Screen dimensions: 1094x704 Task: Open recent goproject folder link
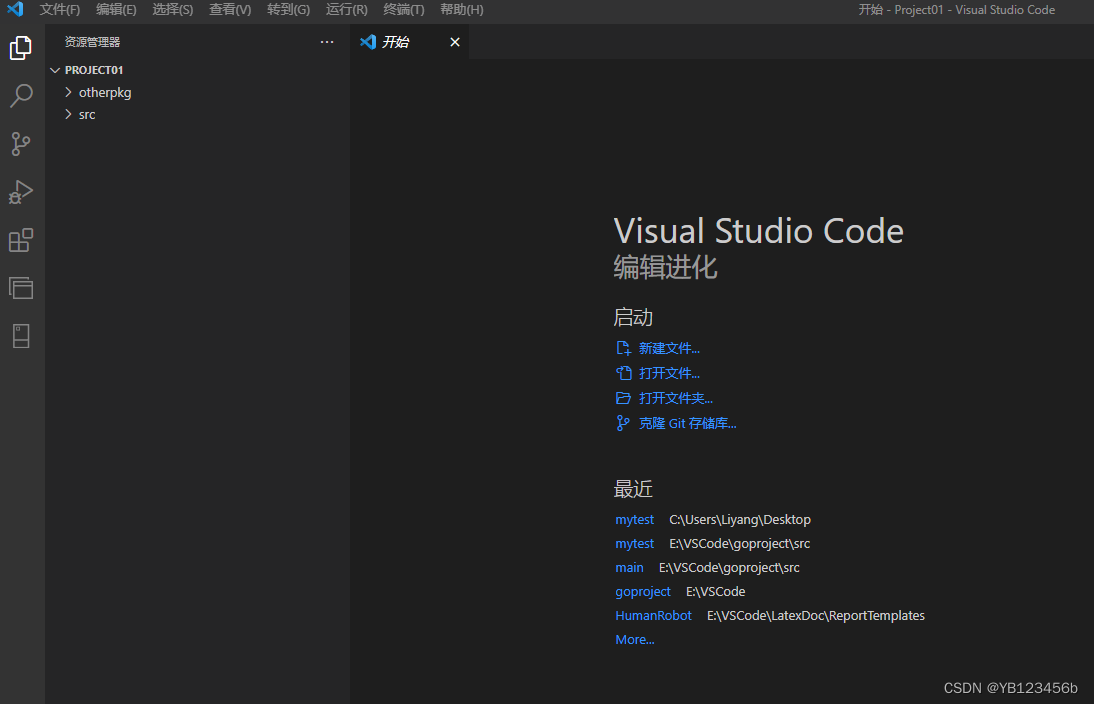tap(643, 592)
